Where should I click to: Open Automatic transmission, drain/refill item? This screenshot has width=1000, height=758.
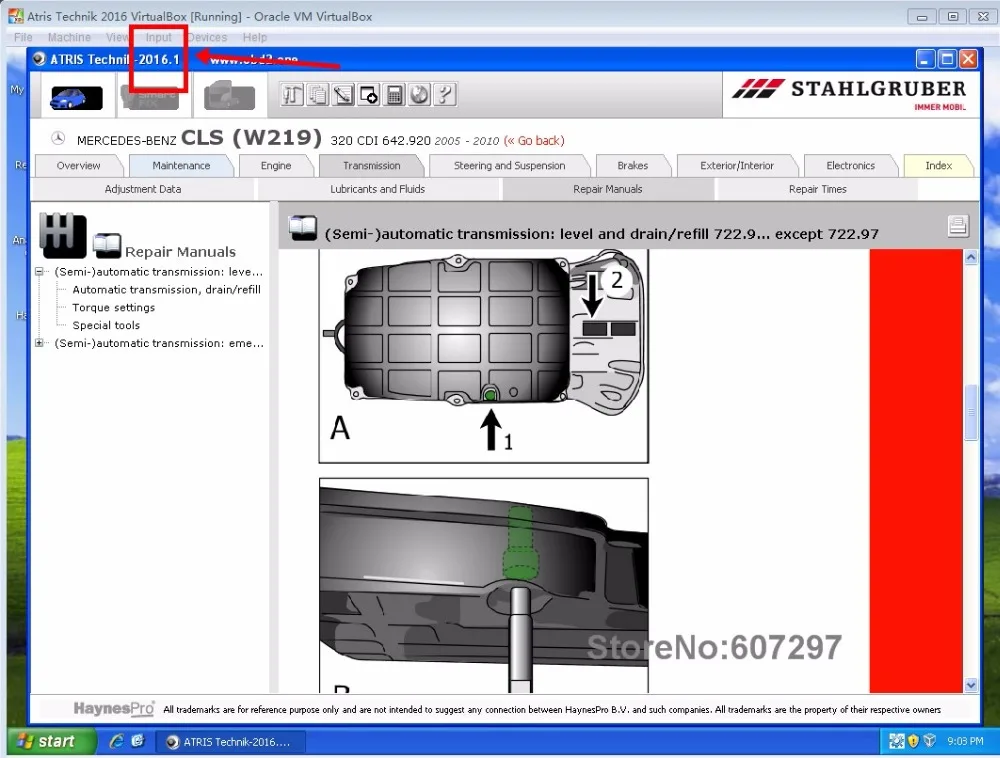pyautogui.click(x=166, y=289)
